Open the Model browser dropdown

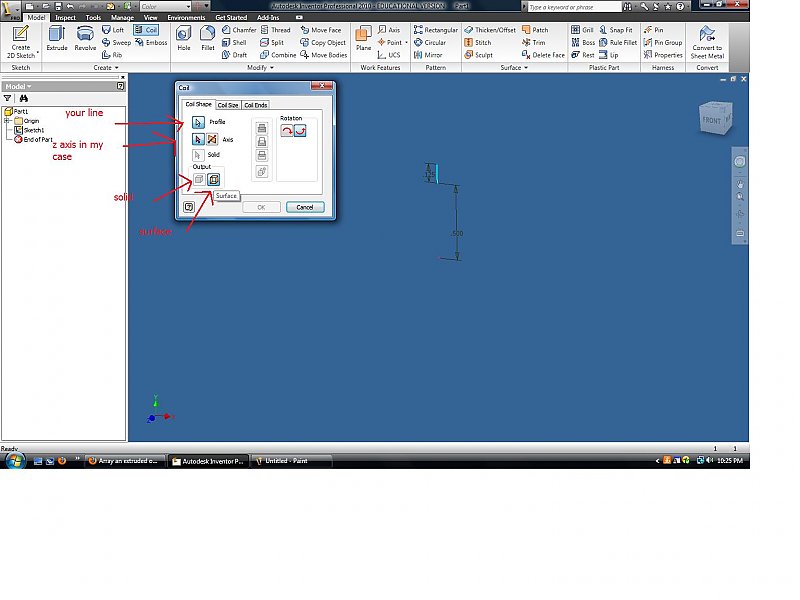[18, 86]
